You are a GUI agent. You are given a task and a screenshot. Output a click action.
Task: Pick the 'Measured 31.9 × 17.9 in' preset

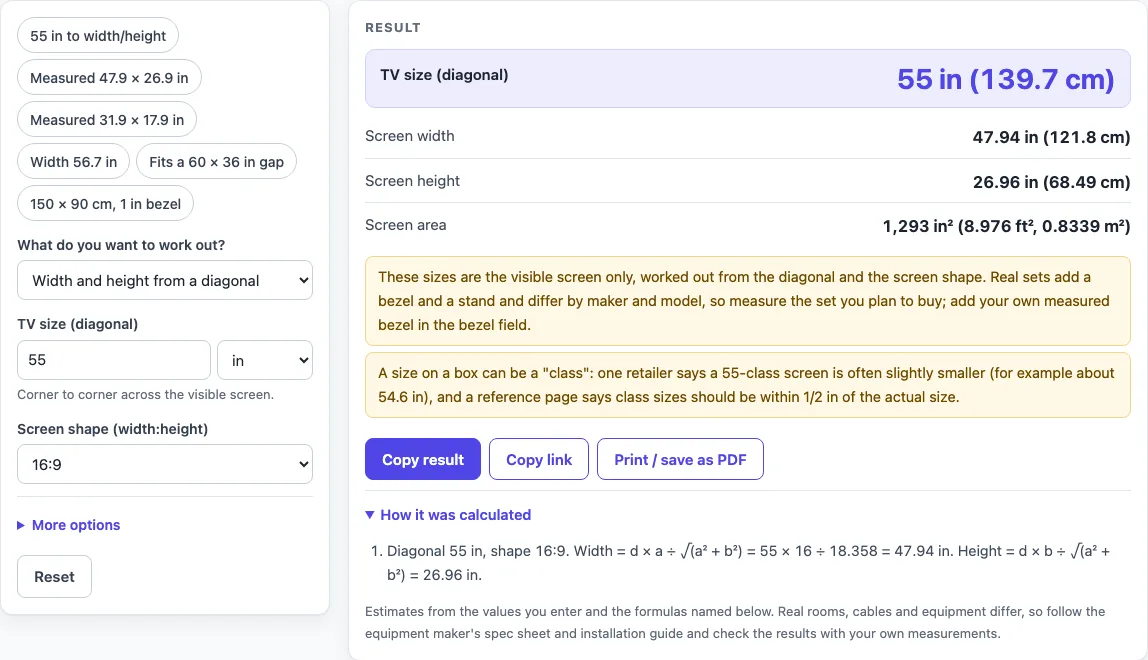(x=107, y=119)
